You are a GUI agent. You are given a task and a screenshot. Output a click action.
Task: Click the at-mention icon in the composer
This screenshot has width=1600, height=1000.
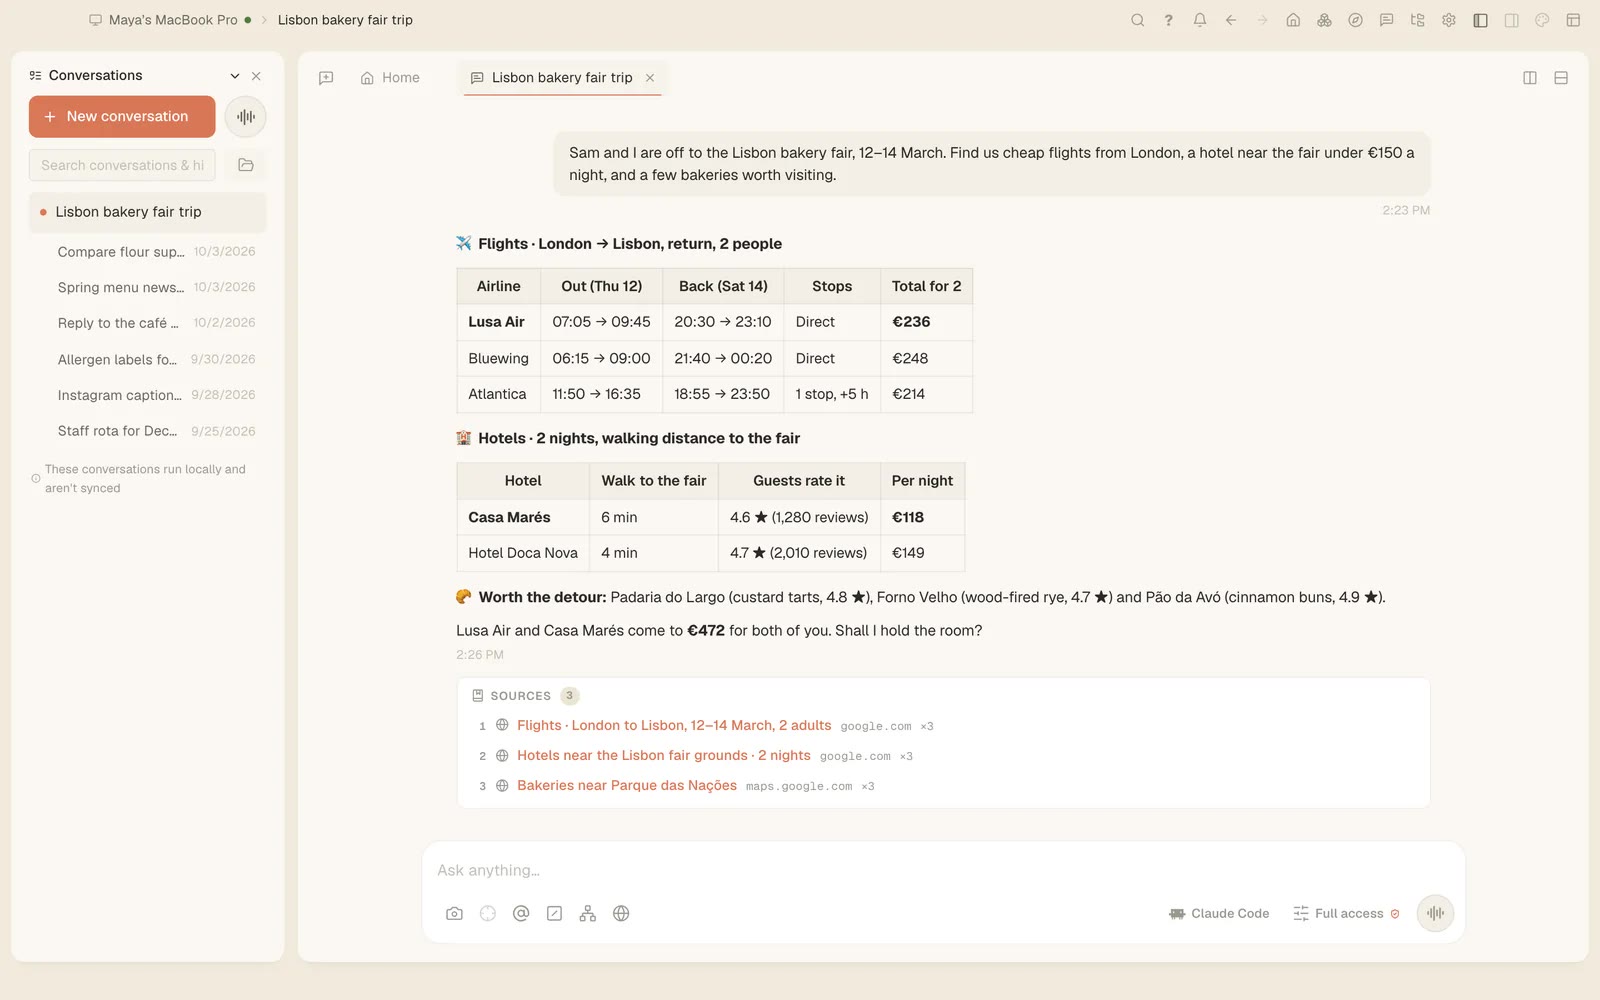pos(521,913)
